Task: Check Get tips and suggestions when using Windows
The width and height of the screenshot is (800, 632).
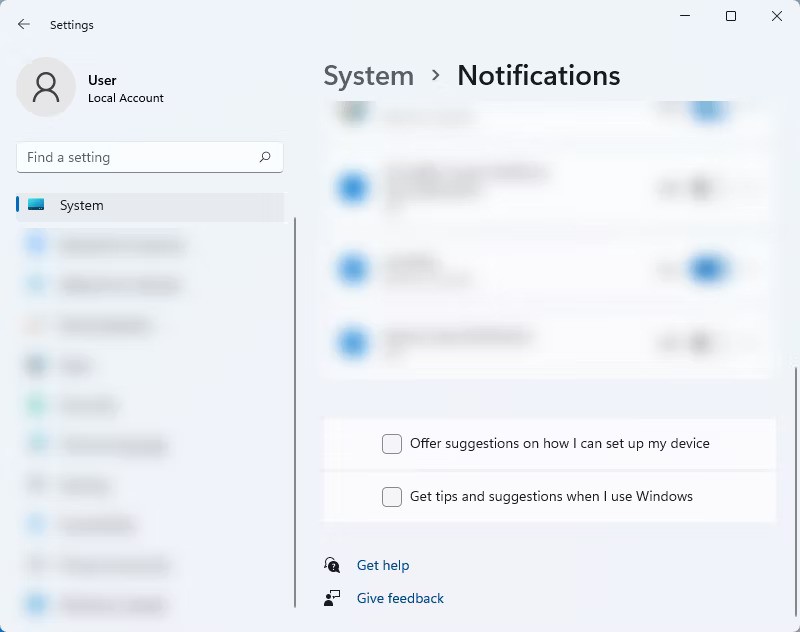Action: coord(392,497)
